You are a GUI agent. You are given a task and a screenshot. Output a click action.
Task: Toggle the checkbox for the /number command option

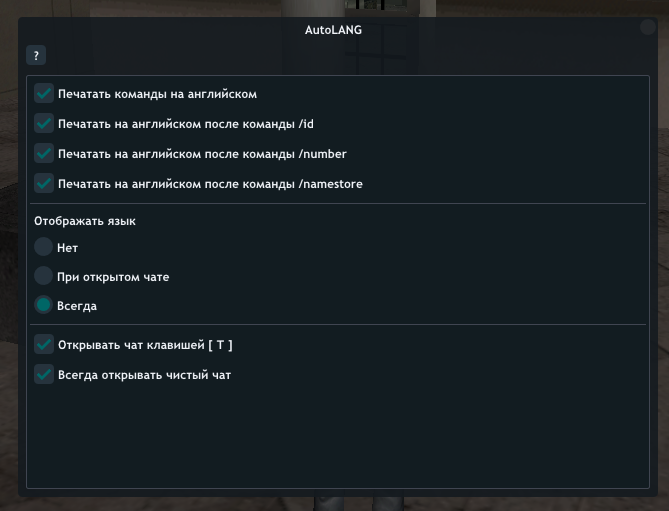click(44, 154)
